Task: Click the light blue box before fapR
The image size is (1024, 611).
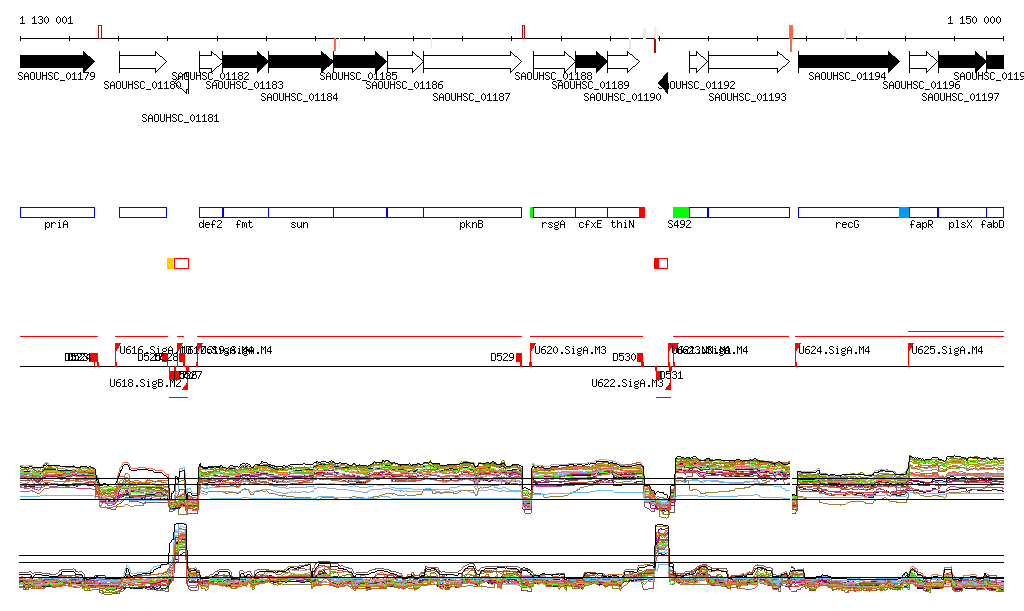Action: coord(904,212)
